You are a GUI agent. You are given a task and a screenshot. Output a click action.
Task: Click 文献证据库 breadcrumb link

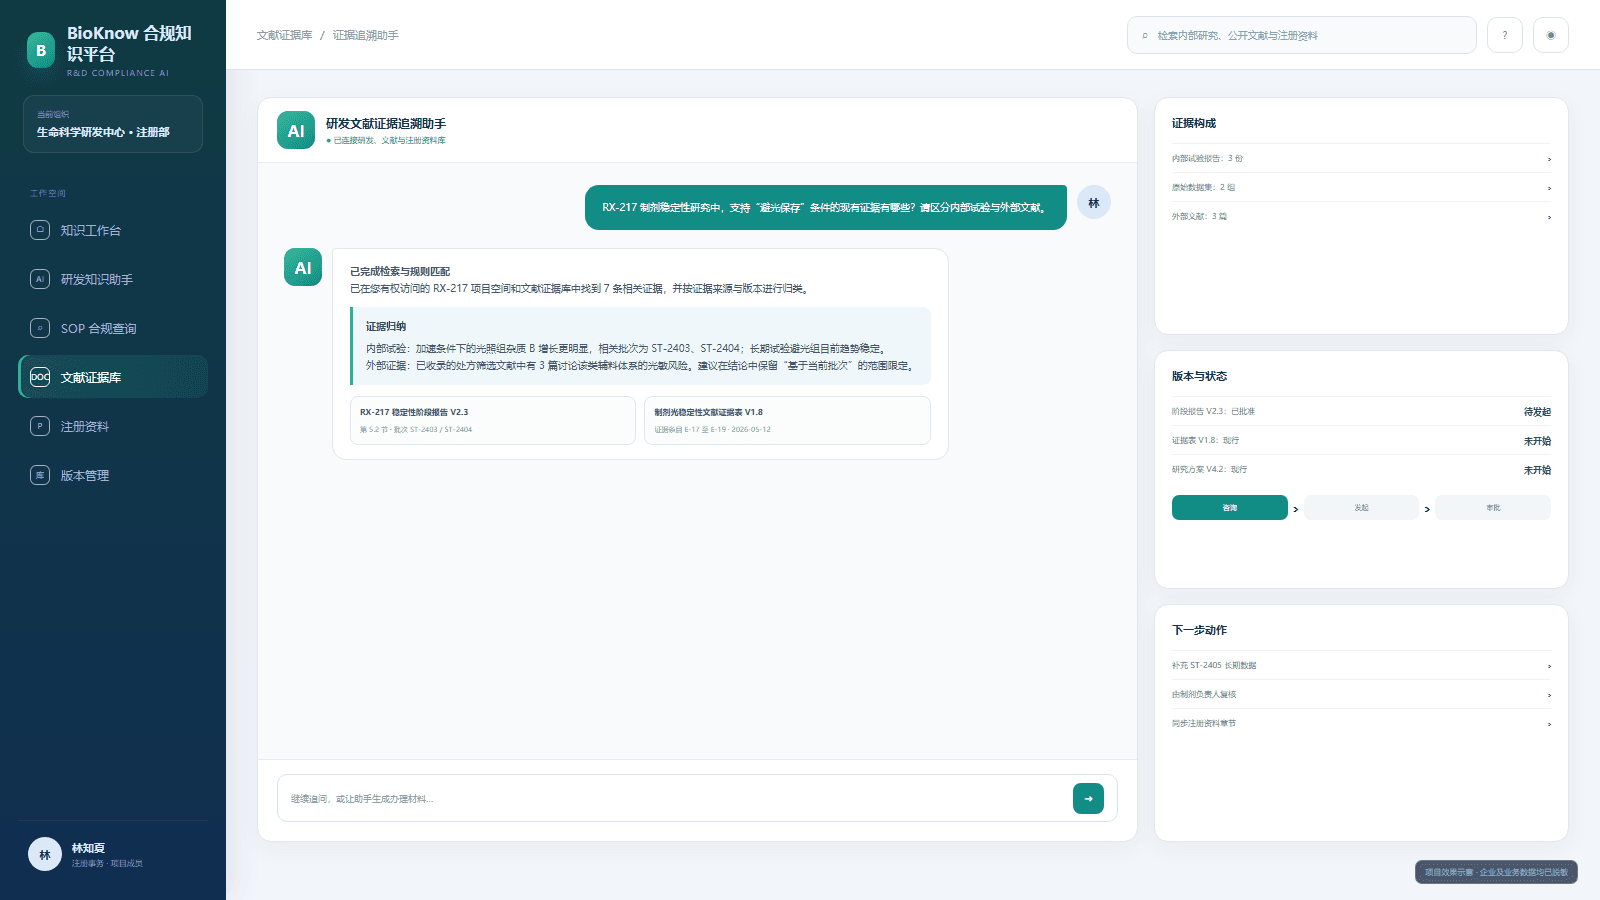pyautogui.click(x=284, y=35)
